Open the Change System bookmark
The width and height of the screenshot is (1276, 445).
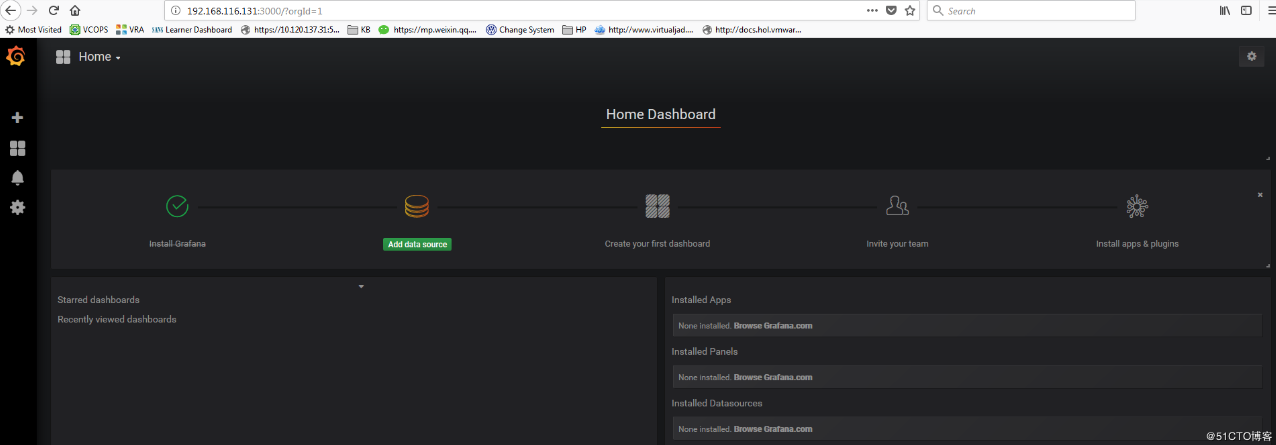pyautogui.click(x=520, y=30)
